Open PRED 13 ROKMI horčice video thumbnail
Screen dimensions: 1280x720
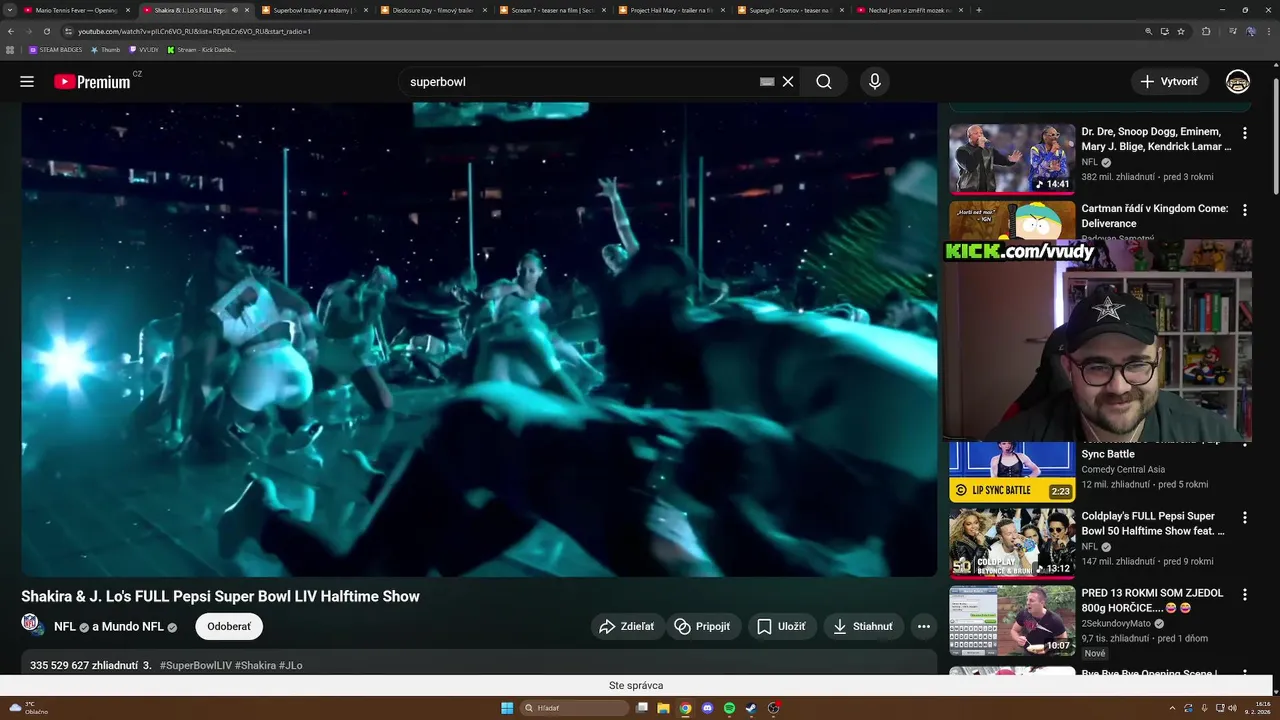pos(1012,620)
